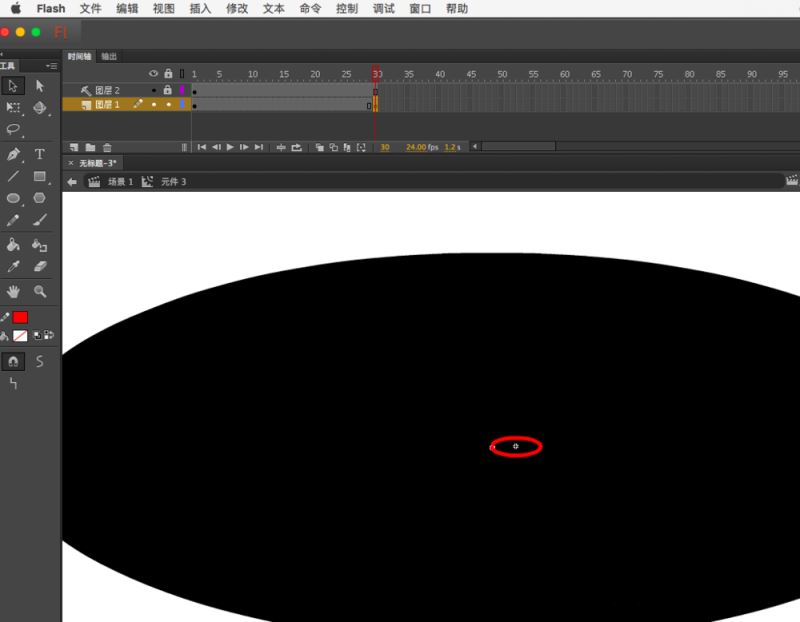
Task: Toggle the snap to objects magnet
Action: (13, 361)
